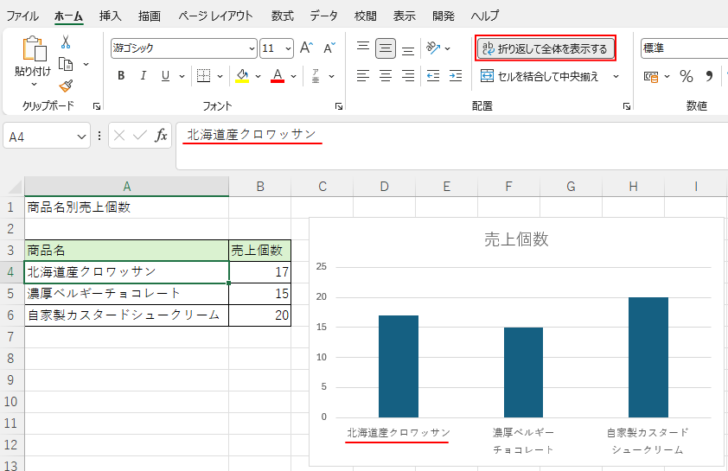This screenshot has width=728, height=471.
Task: Open Name Box dropdown arrow
Action: 81,137
